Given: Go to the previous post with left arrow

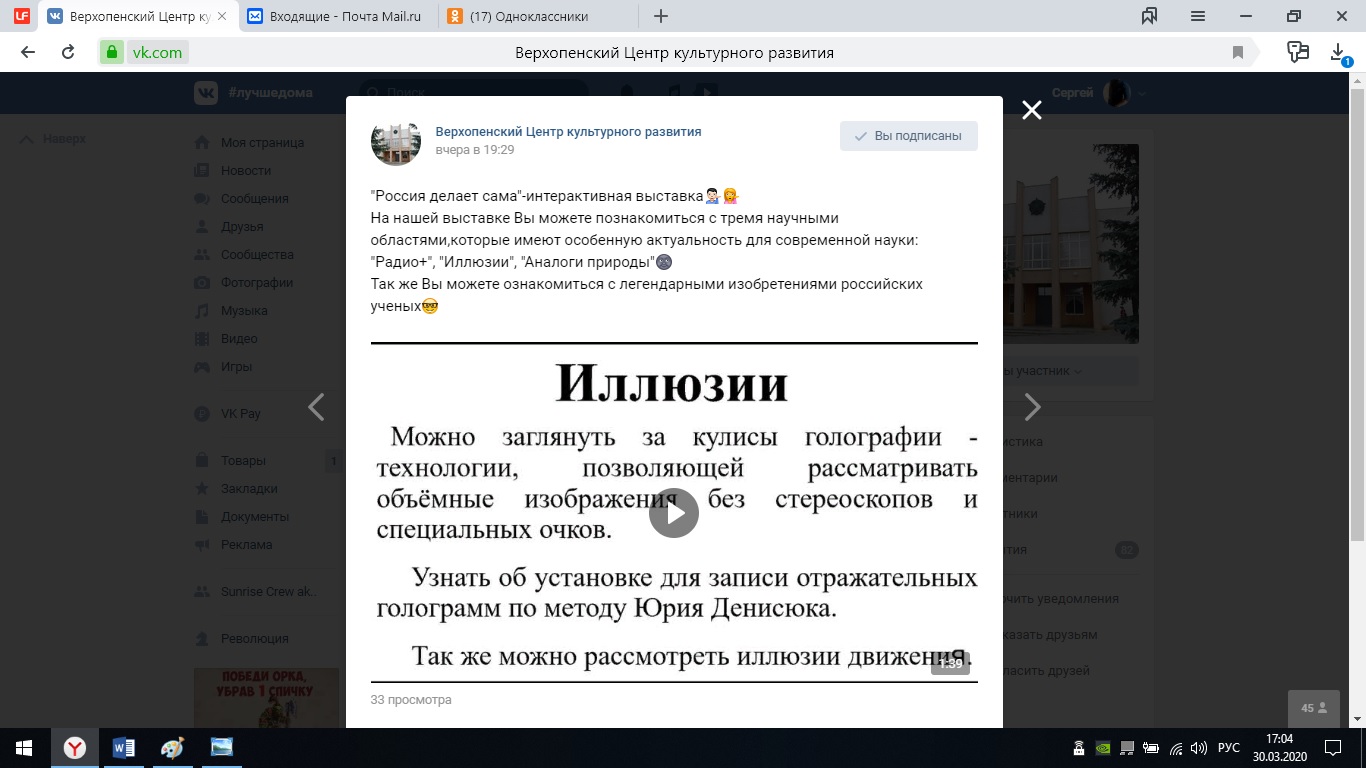Looking at the screenshot, I should coord(316,407).
